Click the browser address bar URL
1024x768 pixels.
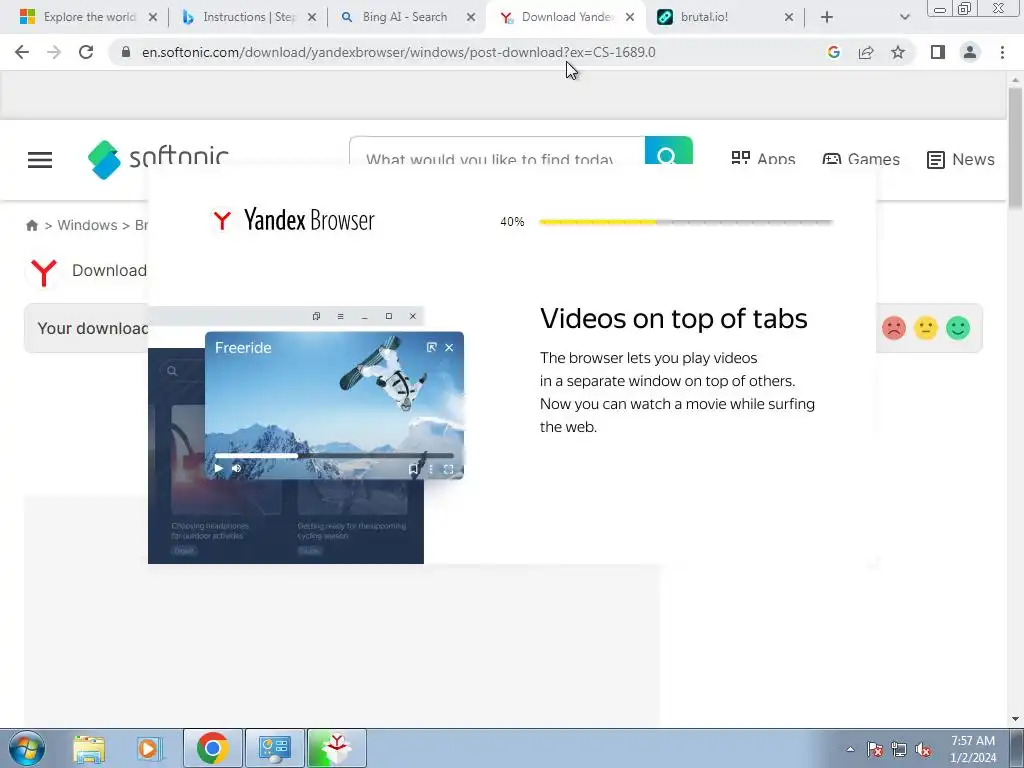[398, 52]
